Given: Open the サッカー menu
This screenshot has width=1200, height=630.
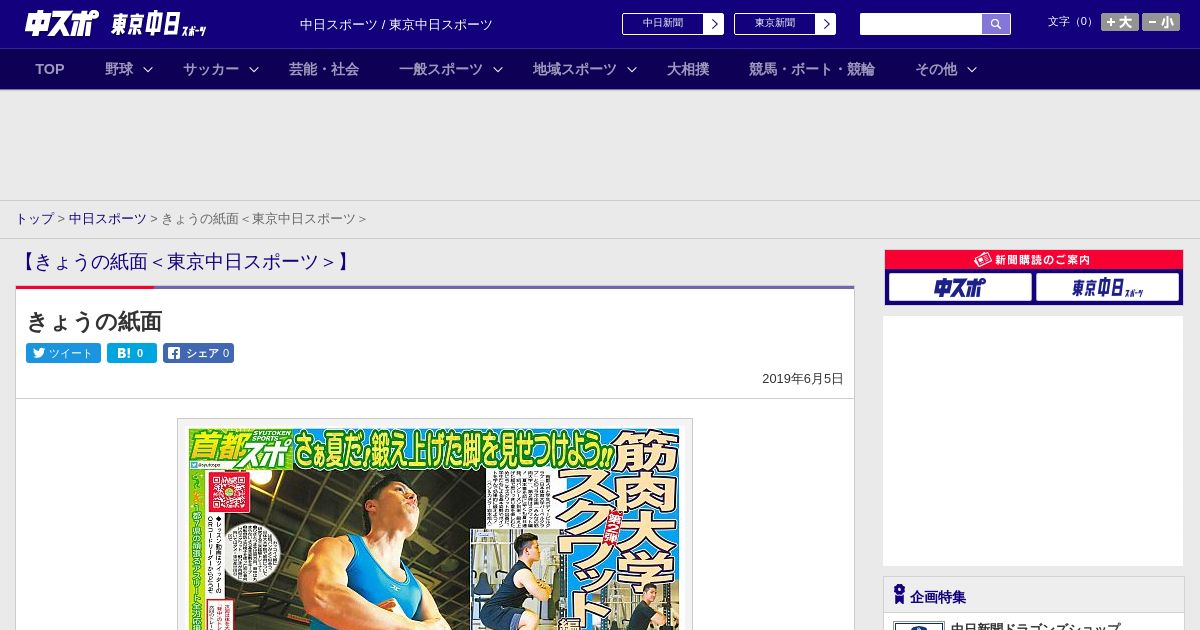Looking at the screenshot, I should coord(211,69).
